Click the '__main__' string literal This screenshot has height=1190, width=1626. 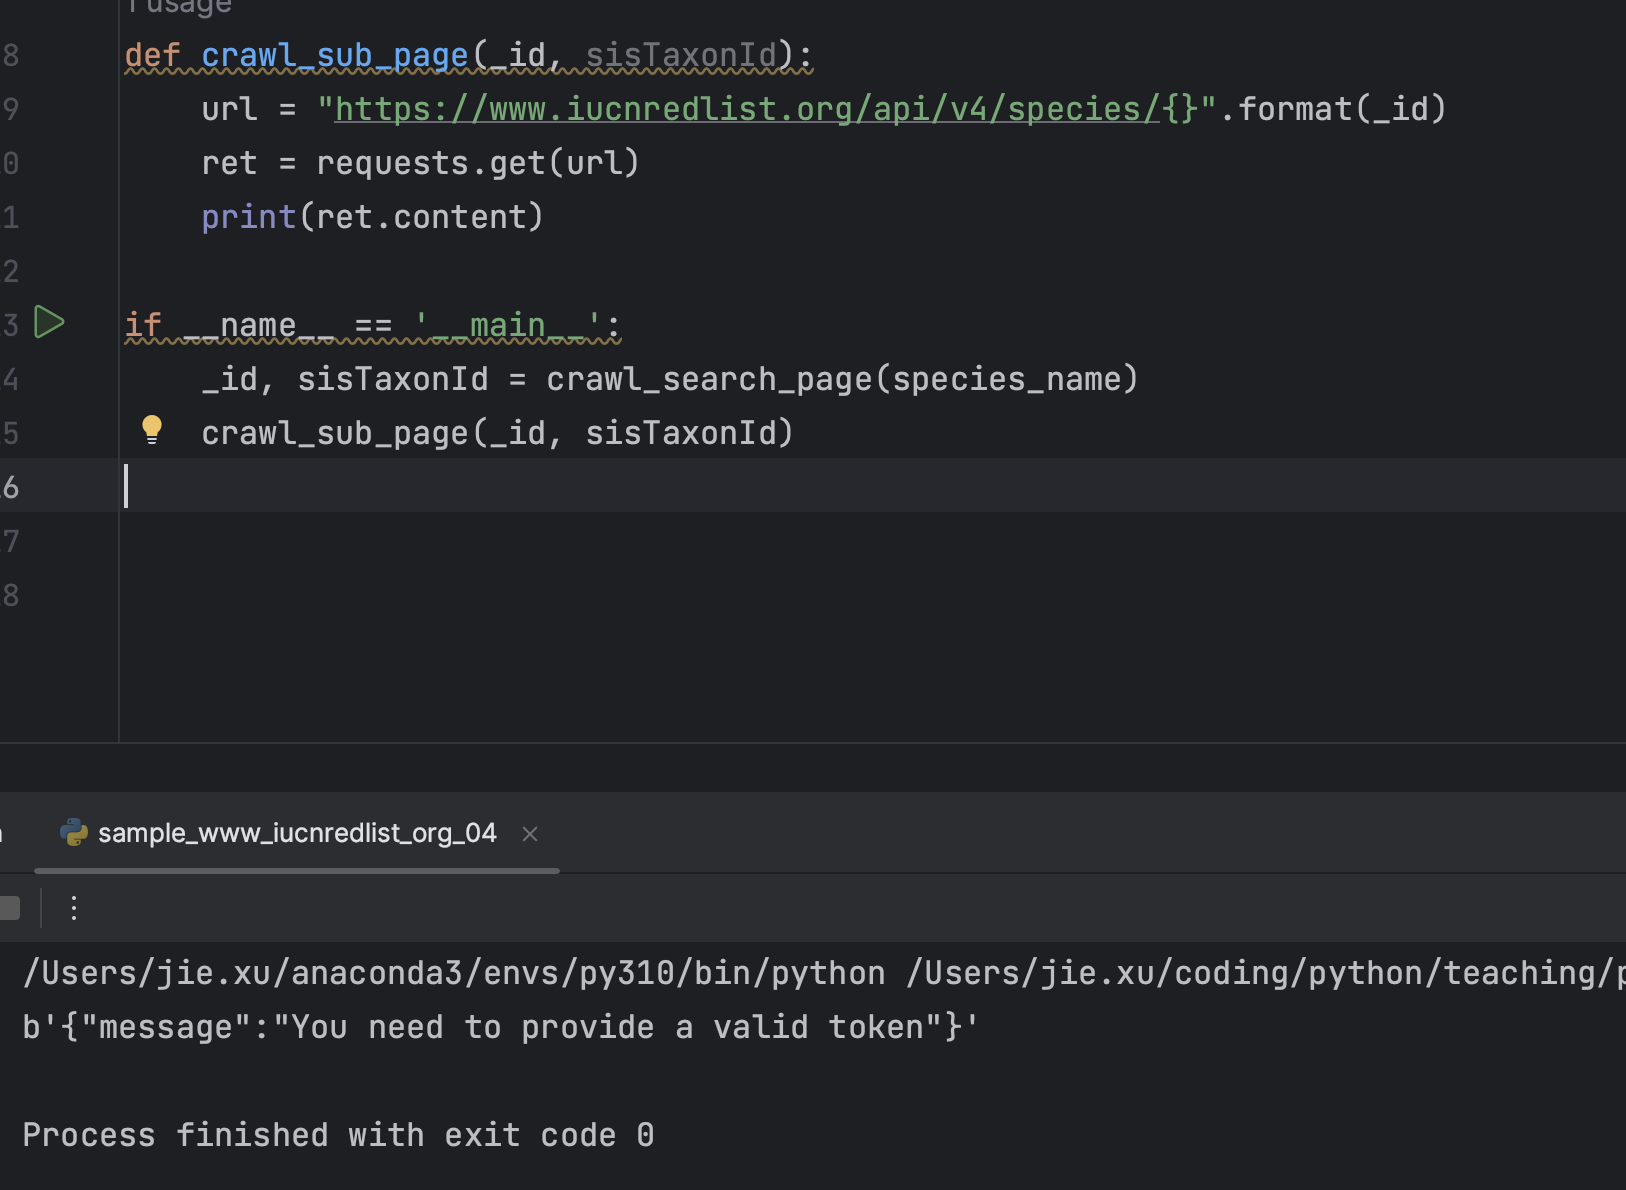(507, 325)
